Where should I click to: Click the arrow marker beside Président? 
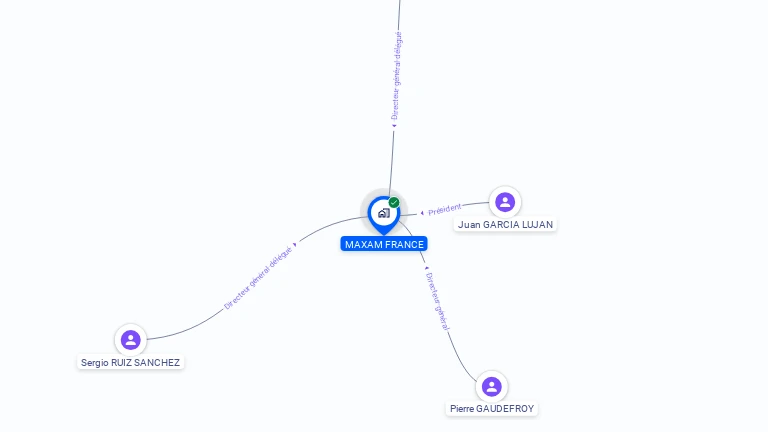pyautogui.click(x=422, y=213)
